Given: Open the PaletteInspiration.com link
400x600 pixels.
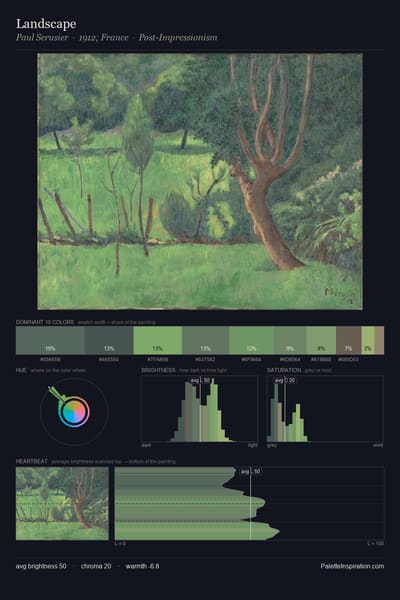Looking at the screenshot, I should [x=352, y=566].
